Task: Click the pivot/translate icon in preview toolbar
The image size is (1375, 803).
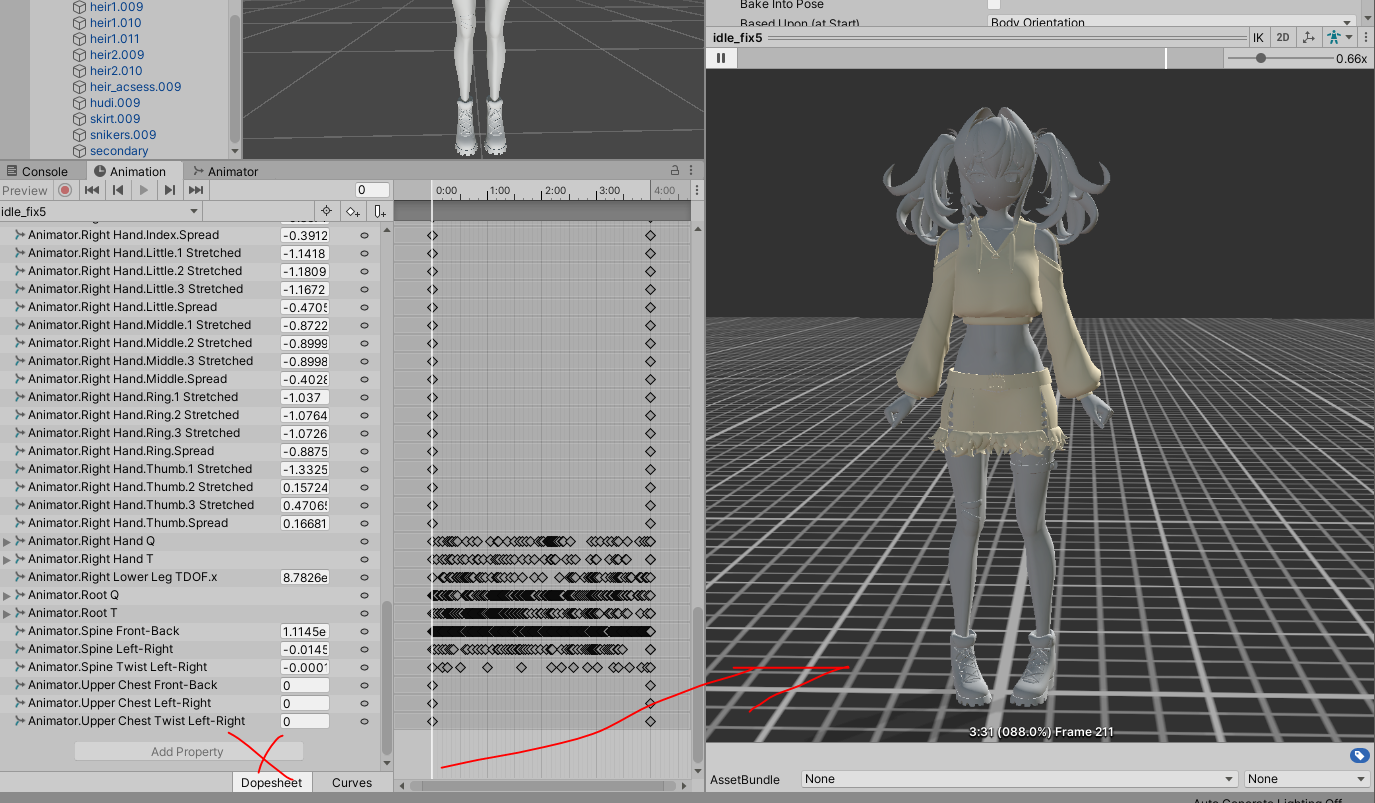Action: click(x=1309, y=37)
